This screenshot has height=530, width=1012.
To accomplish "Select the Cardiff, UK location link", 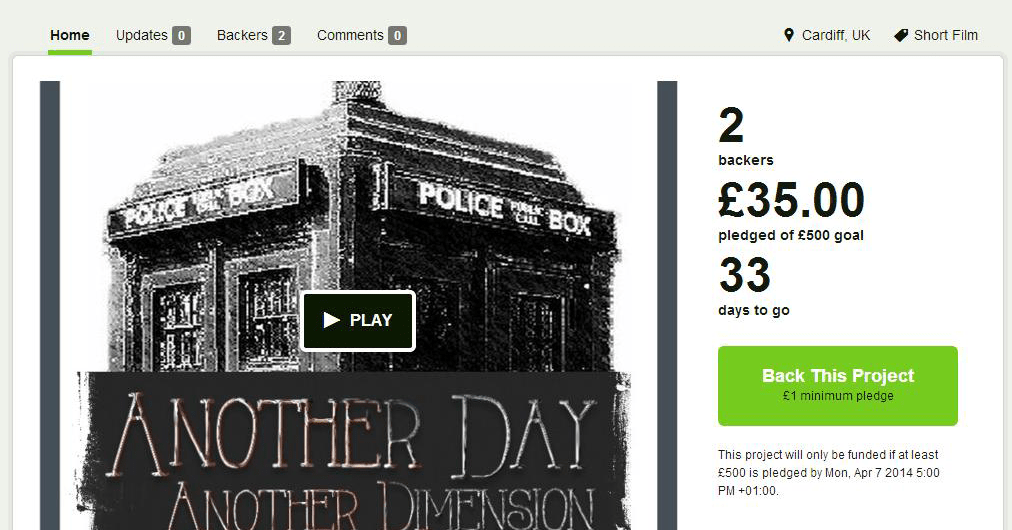I will tap(836, 36).
